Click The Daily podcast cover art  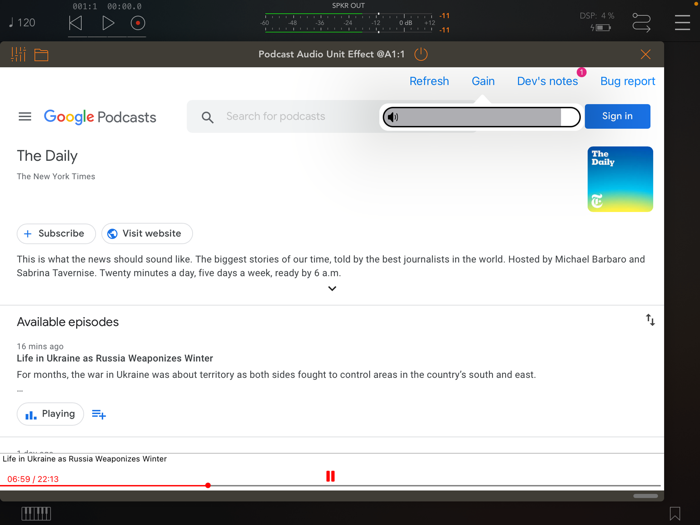tap(620, 179)
